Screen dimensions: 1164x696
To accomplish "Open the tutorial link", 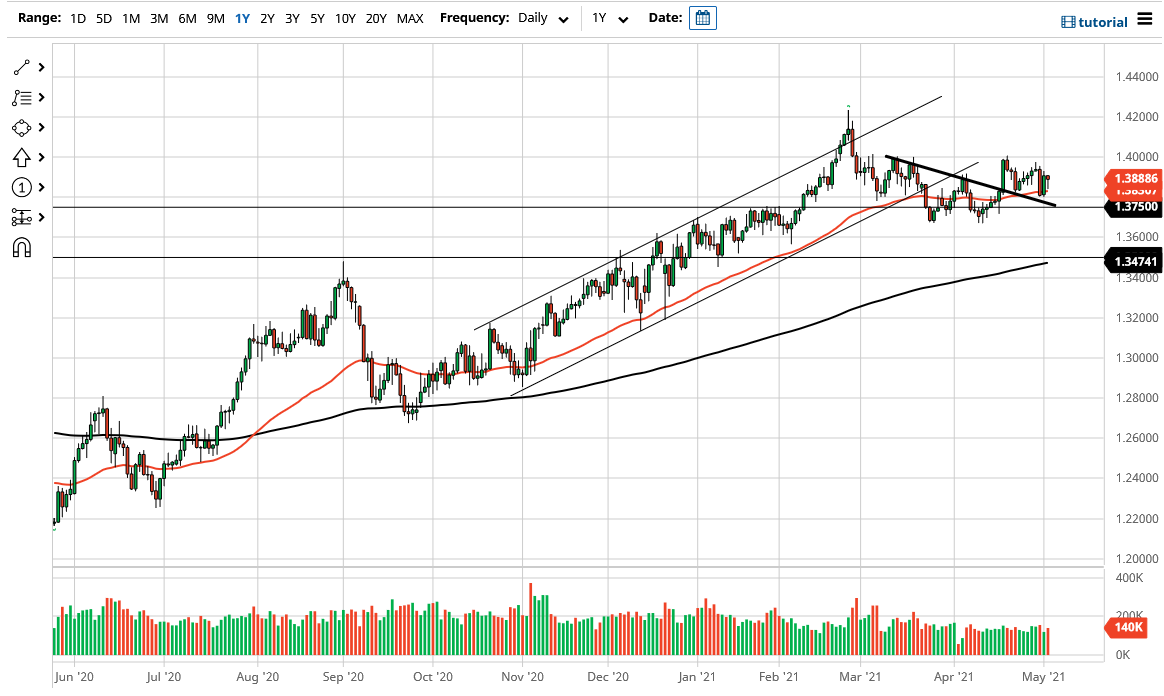I will point(1102,22).
